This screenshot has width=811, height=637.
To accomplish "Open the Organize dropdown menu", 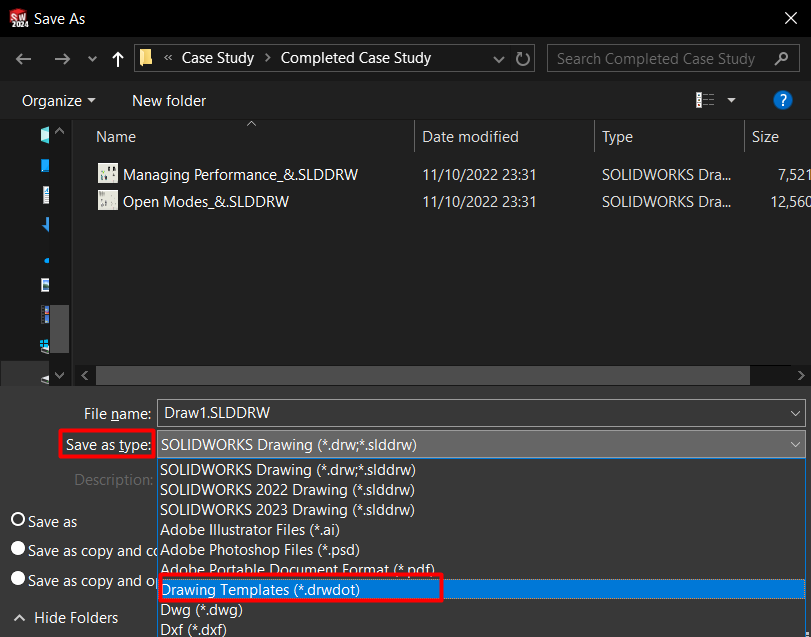I will coord(59,101).
